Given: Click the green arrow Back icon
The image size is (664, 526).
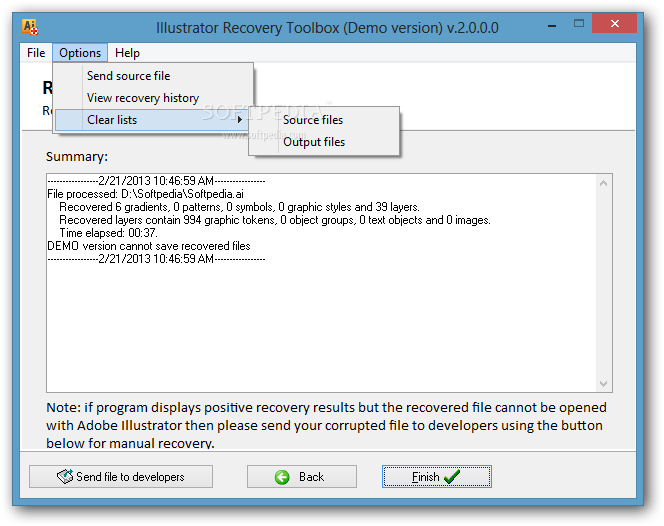Looking at the screenshot, I should (282, 477).
